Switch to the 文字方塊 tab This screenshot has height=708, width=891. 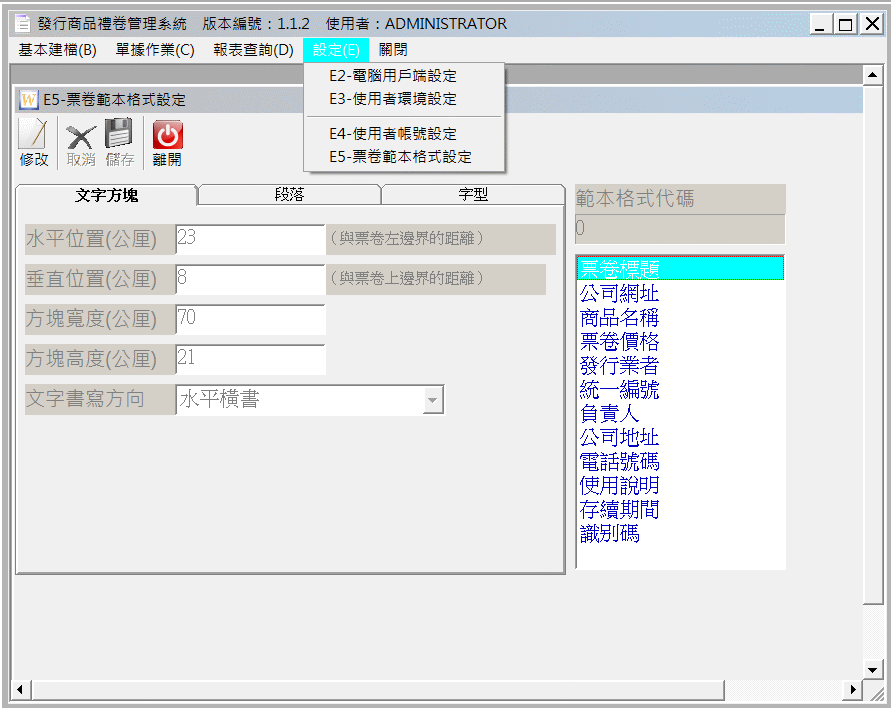[106, 195]
